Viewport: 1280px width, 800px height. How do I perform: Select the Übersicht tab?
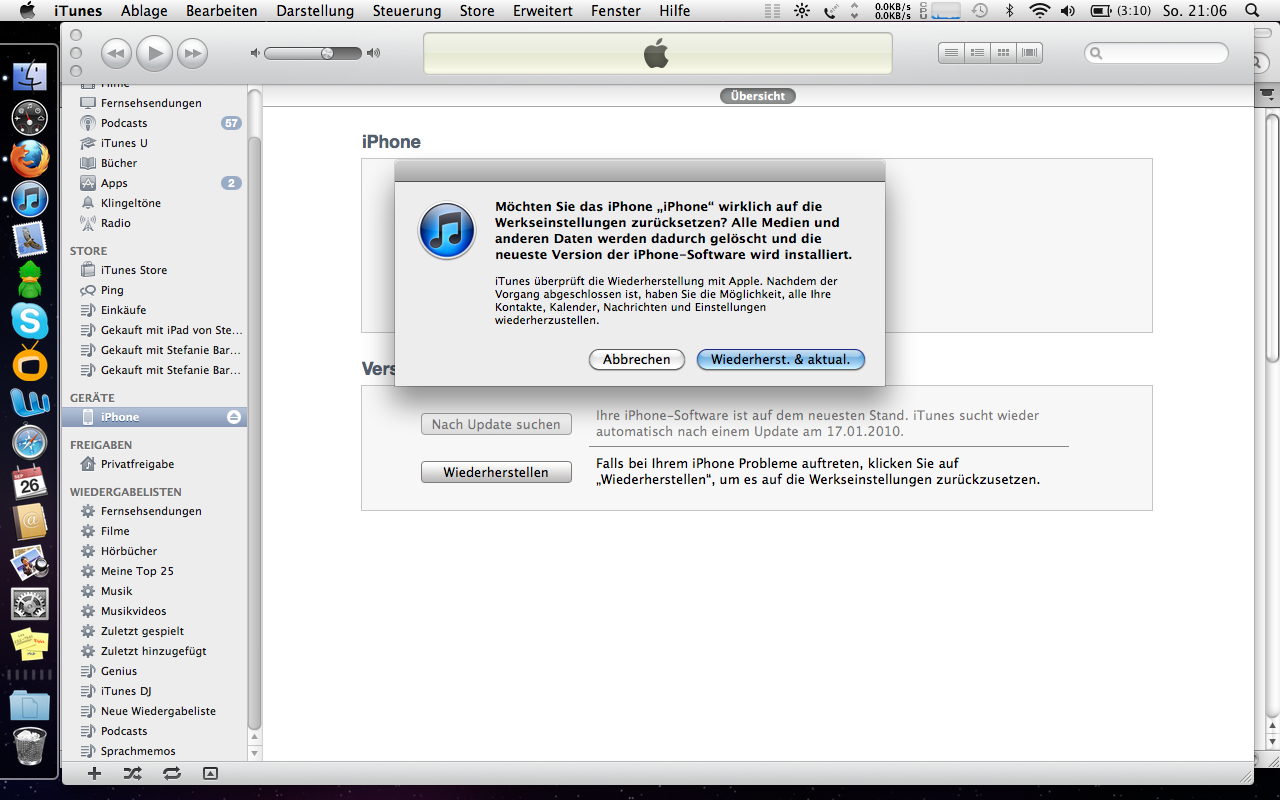pyautogui.click(x=757, y=96)
